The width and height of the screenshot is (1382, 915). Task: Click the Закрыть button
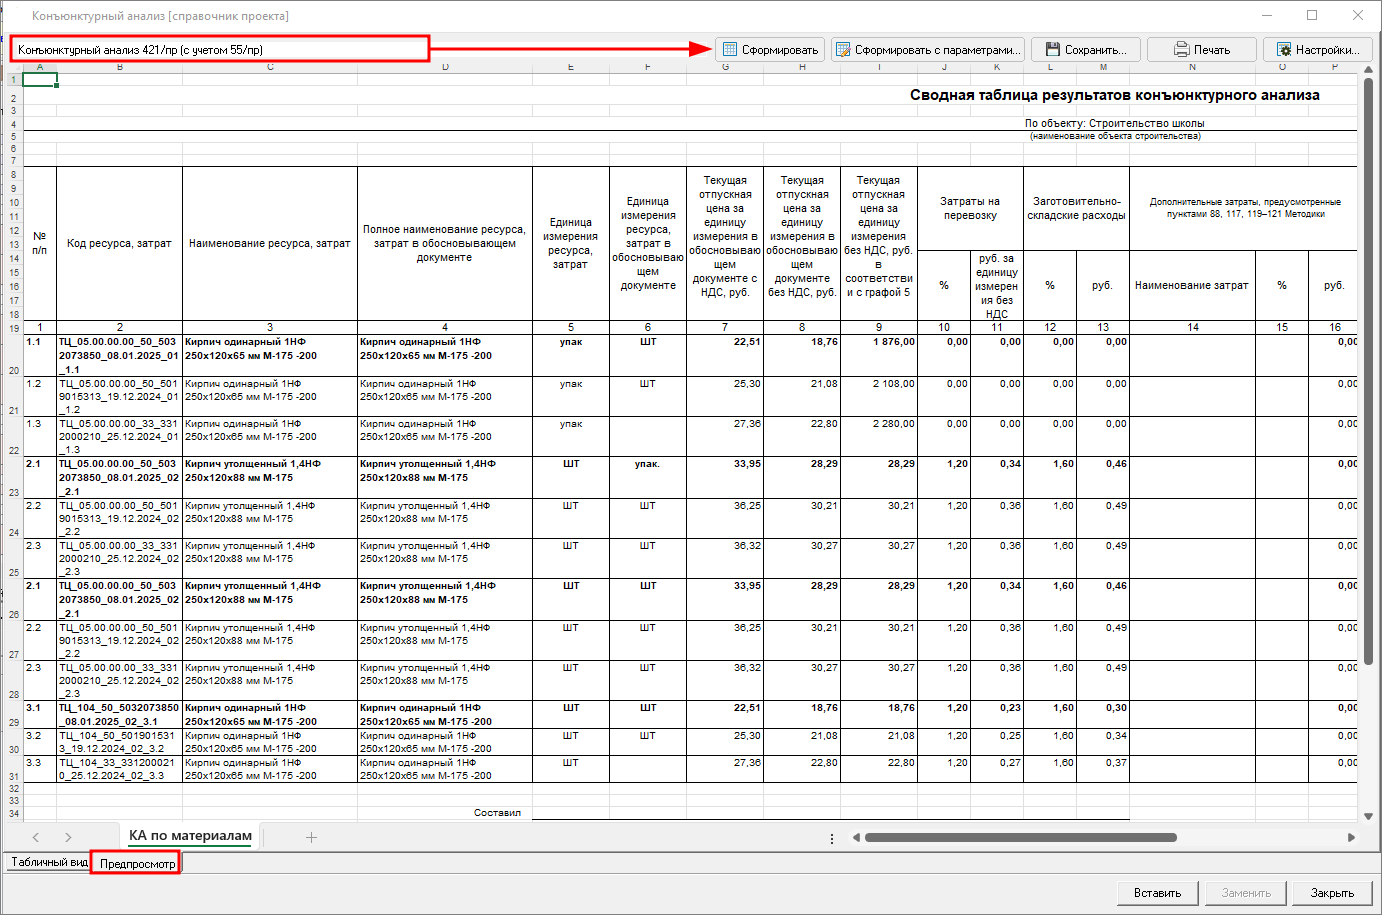tap(1332, 893)
